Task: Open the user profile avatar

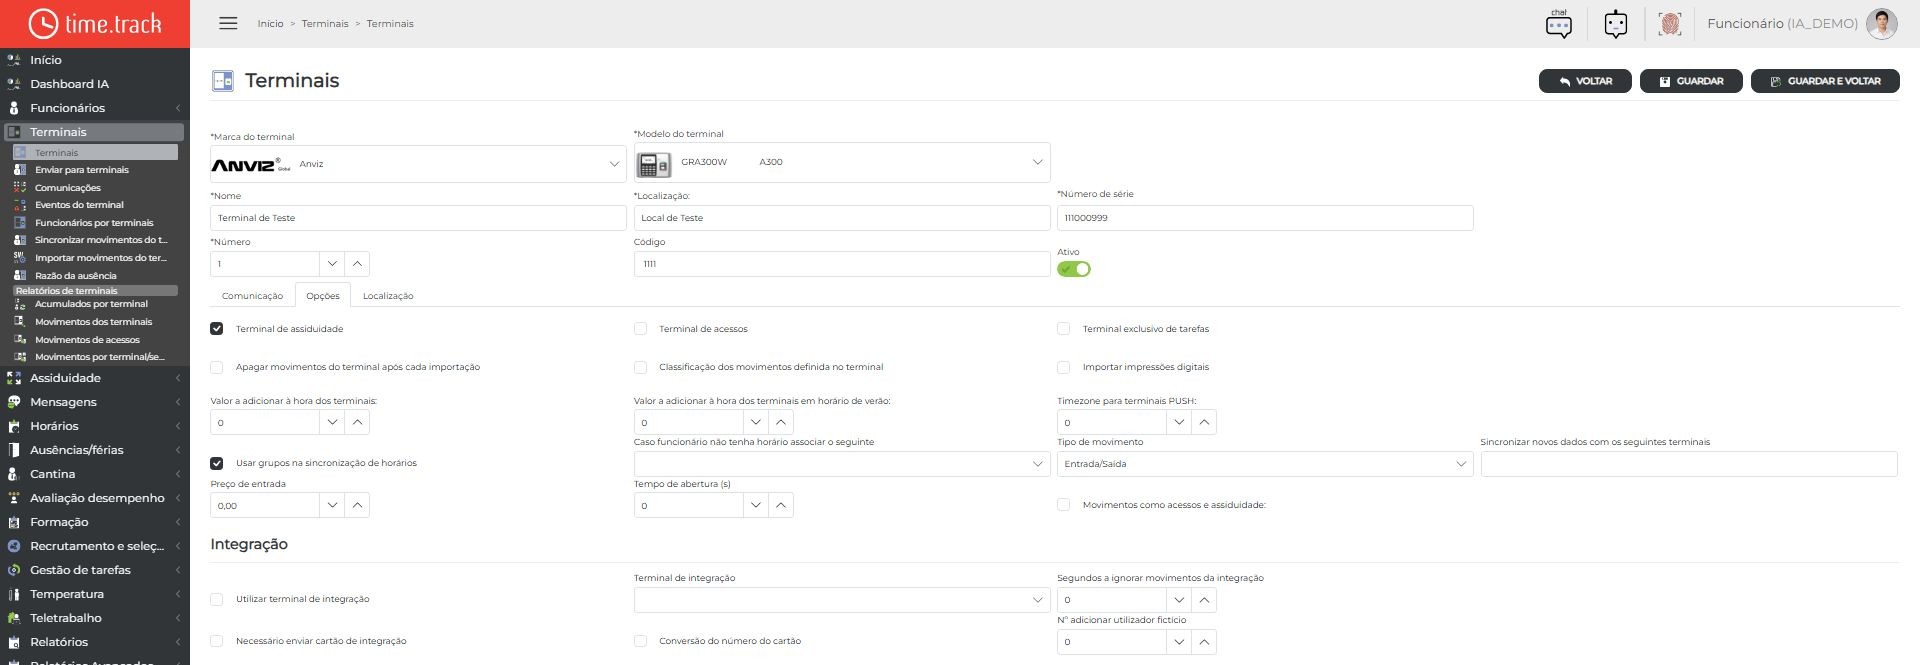Action: click(x=1881, y=23)
